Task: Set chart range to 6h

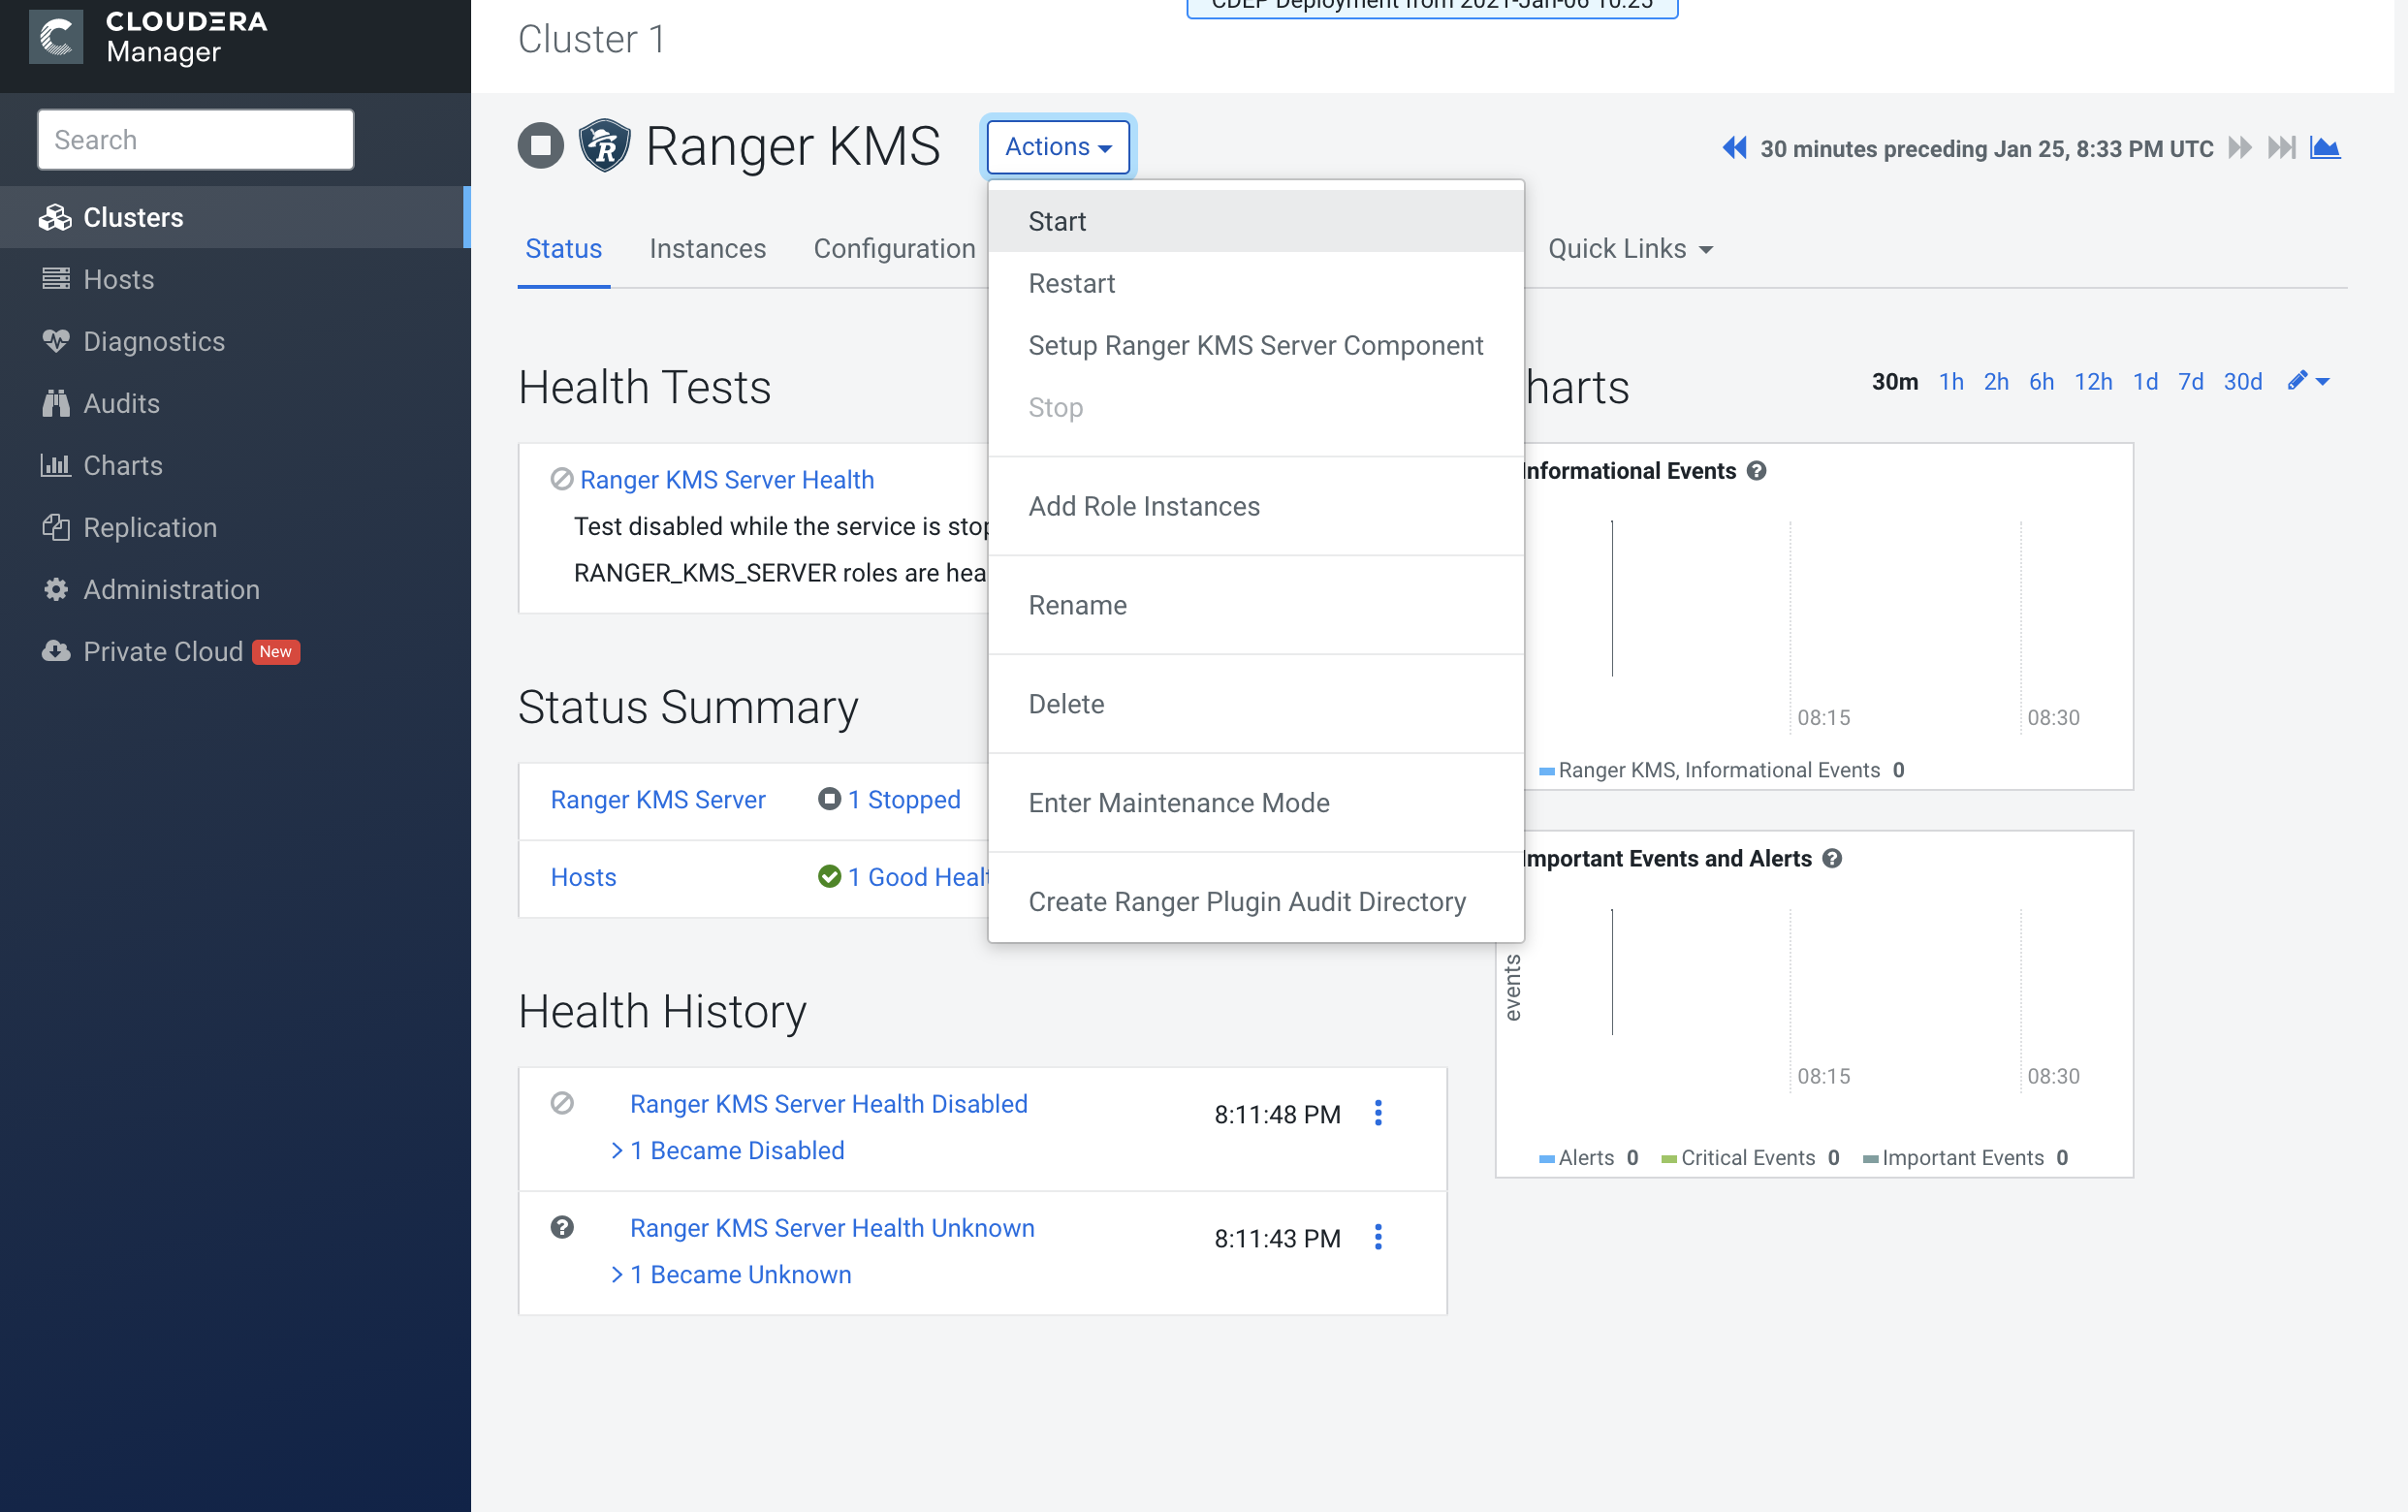Action: pos(2041,381)
